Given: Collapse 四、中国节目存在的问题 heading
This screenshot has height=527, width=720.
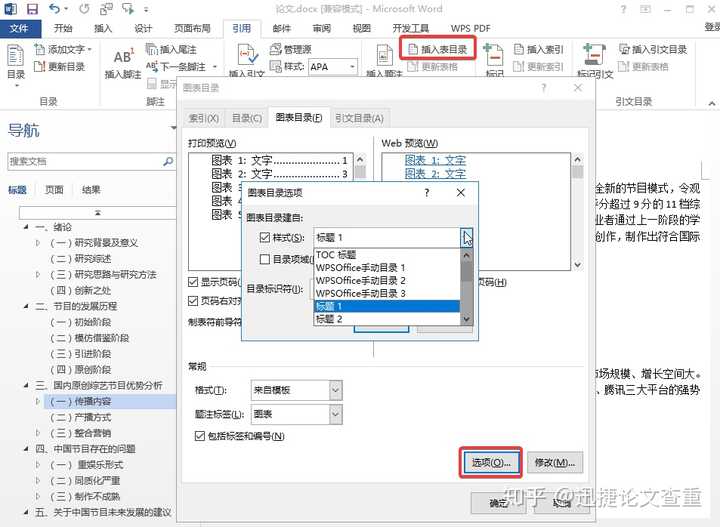Looking at the screenshot, I should 26,449.
